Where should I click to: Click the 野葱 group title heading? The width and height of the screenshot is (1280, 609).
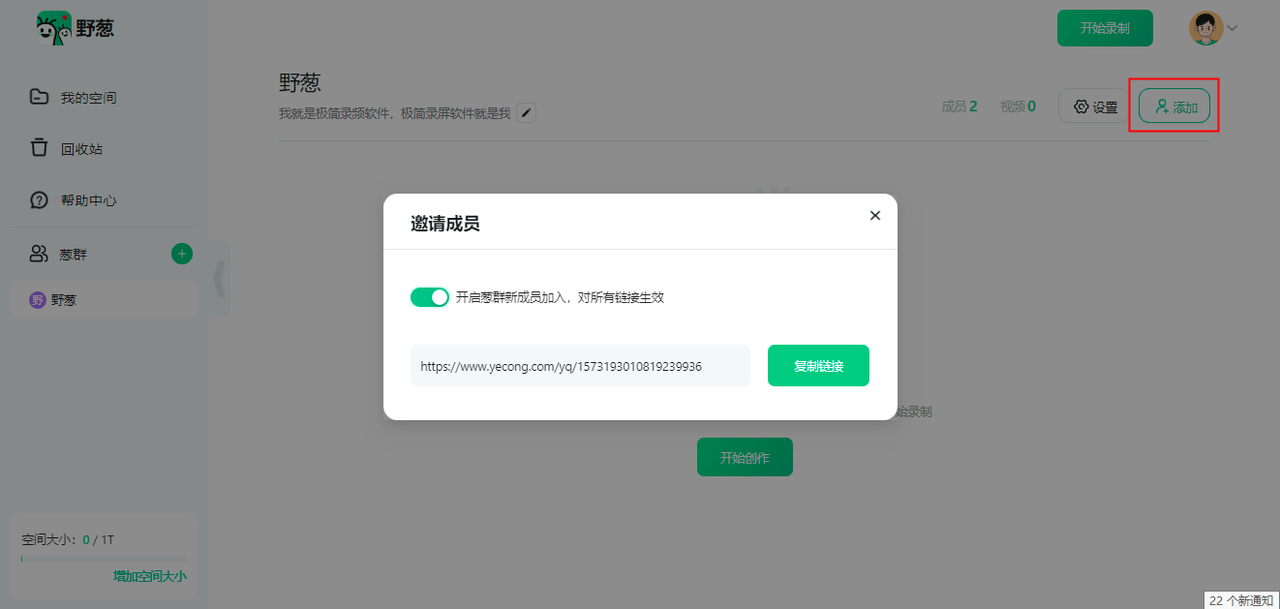(300, 83)
